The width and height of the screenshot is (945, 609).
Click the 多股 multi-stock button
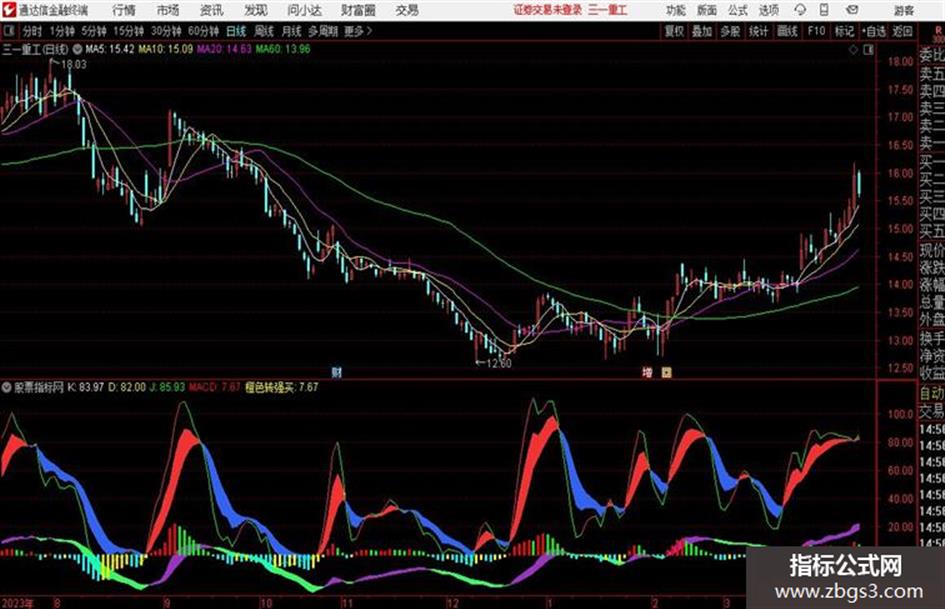tap(730, 31)
